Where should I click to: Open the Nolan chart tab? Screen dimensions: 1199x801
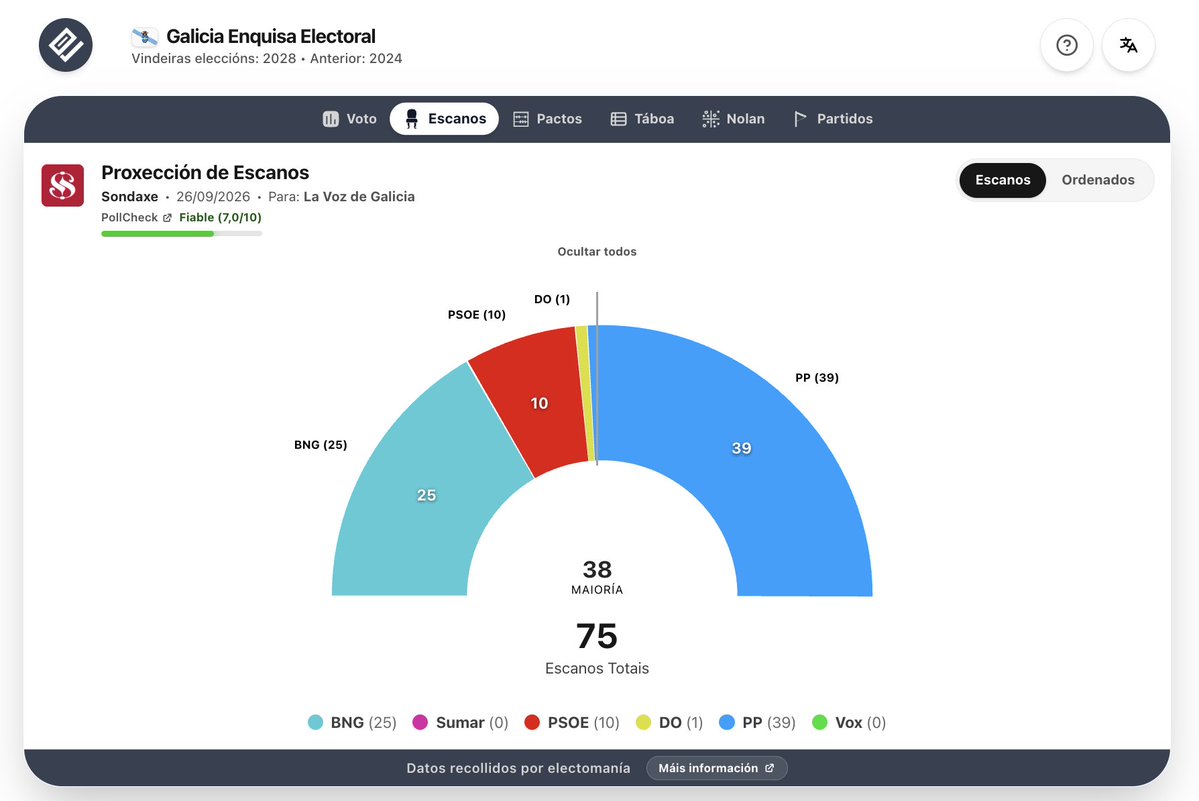pos(733,118)
